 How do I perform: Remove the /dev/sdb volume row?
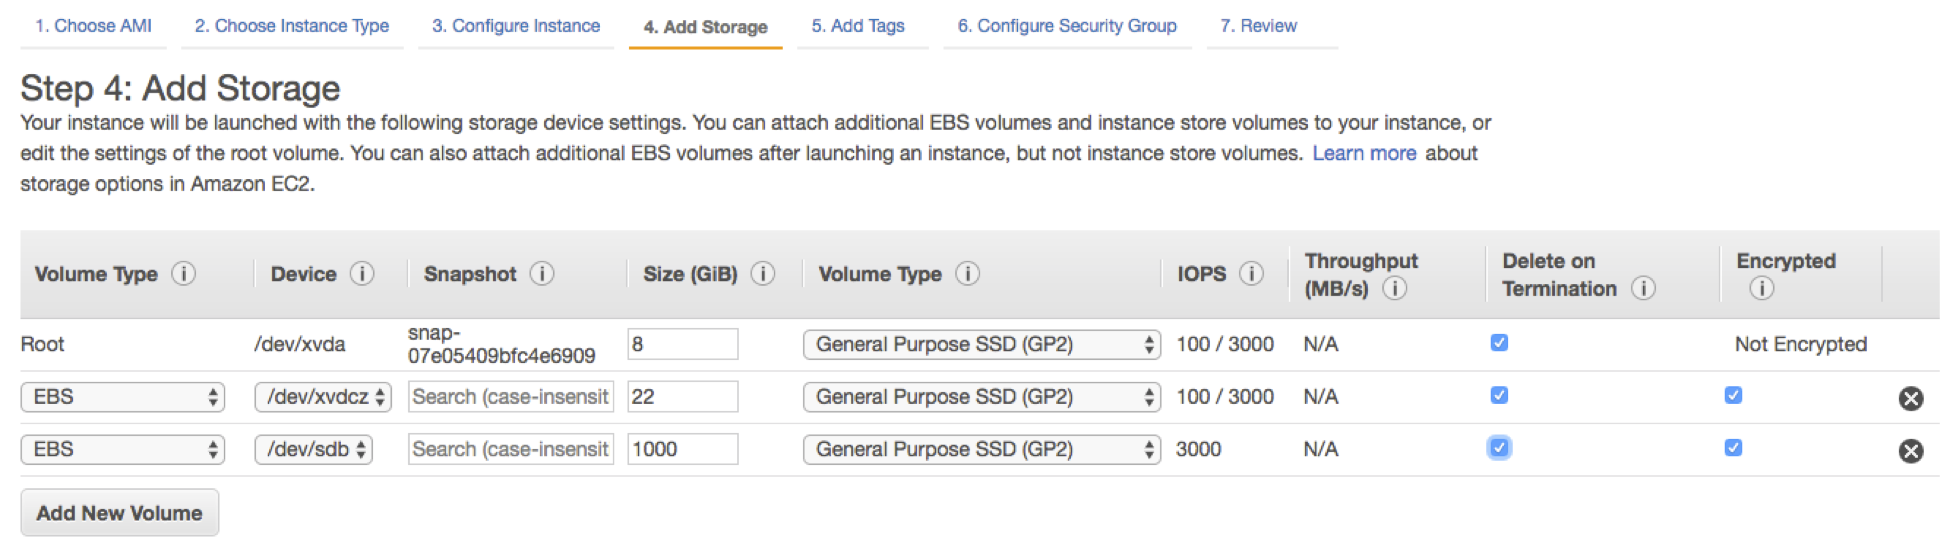coord(1910,451)
